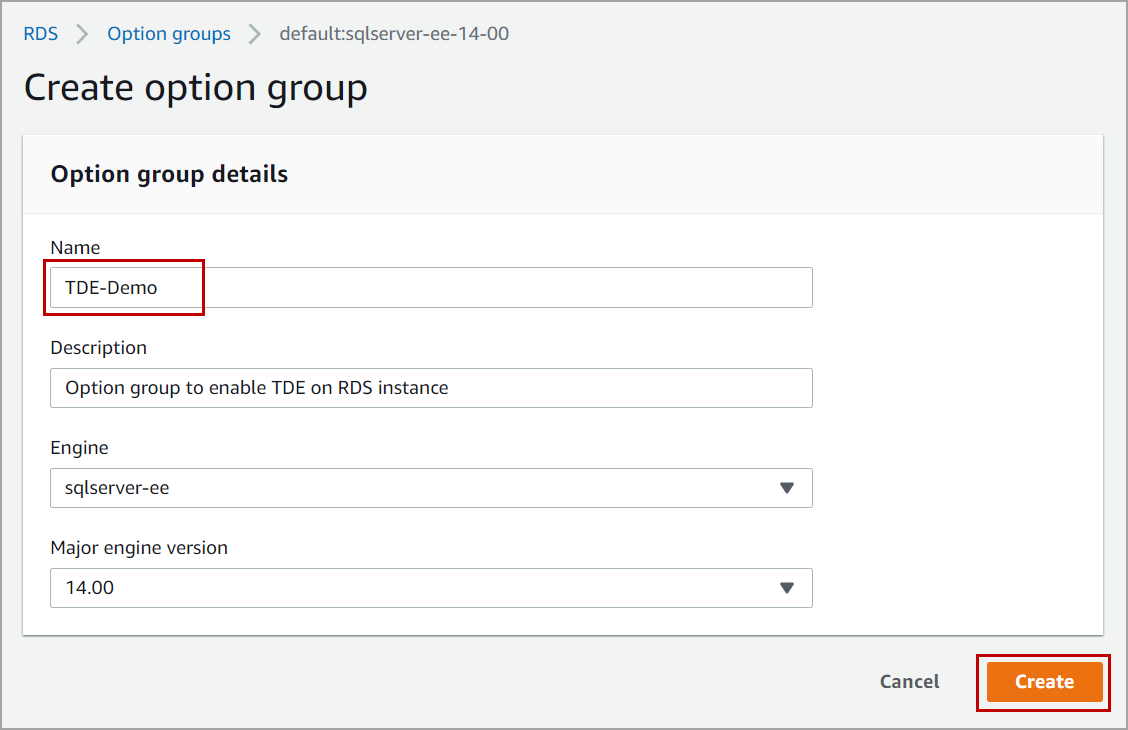Click the Major engine version label
This screenshot has height=730, width=1128.
point(139,548)
